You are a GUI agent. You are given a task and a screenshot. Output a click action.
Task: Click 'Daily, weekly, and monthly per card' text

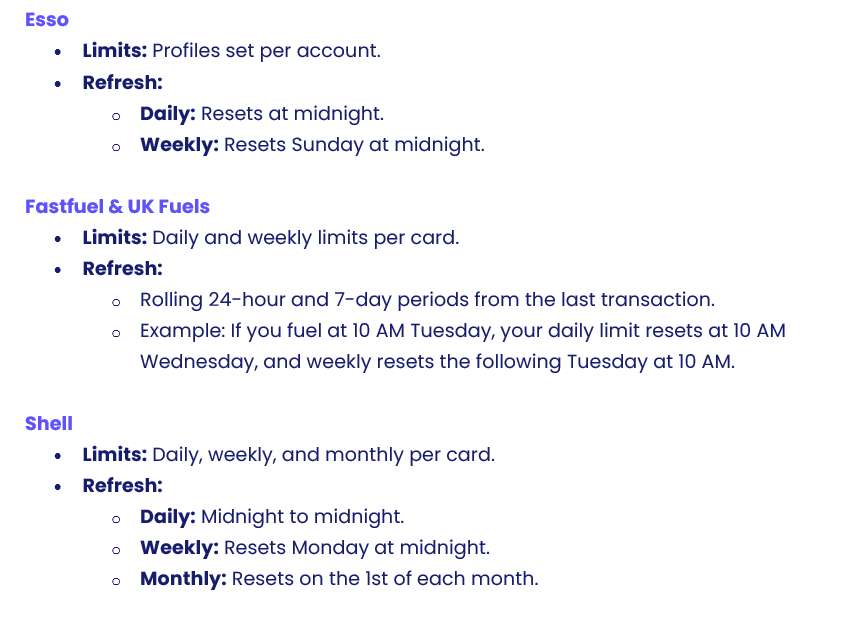[x=323, y=455]
